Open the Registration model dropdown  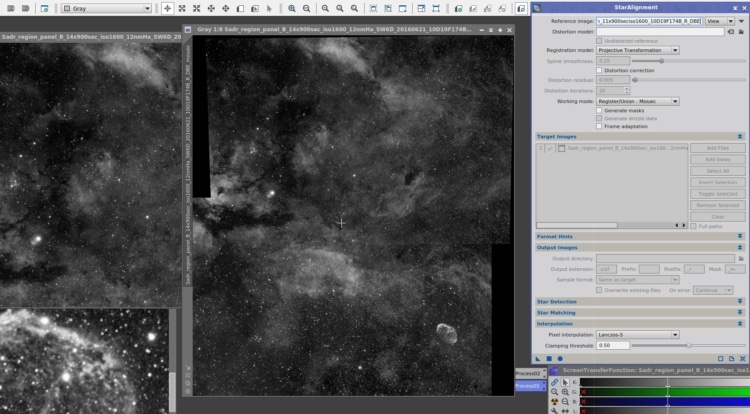638,50
